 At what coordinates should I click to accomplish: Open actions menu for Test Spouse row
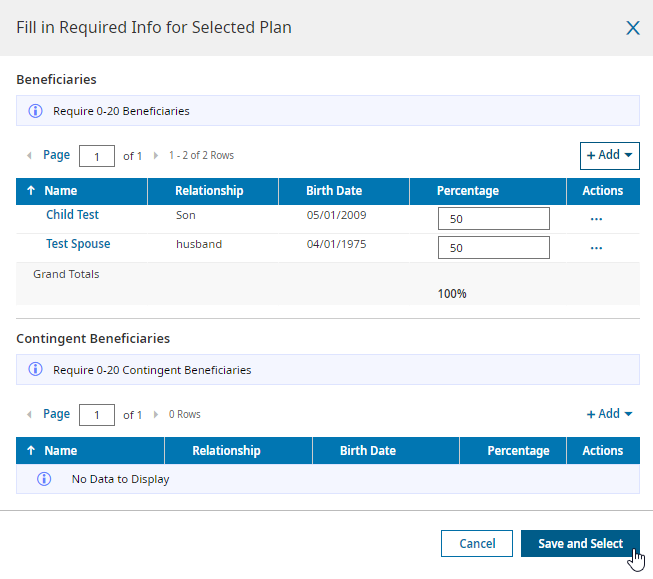pos(596,248)
